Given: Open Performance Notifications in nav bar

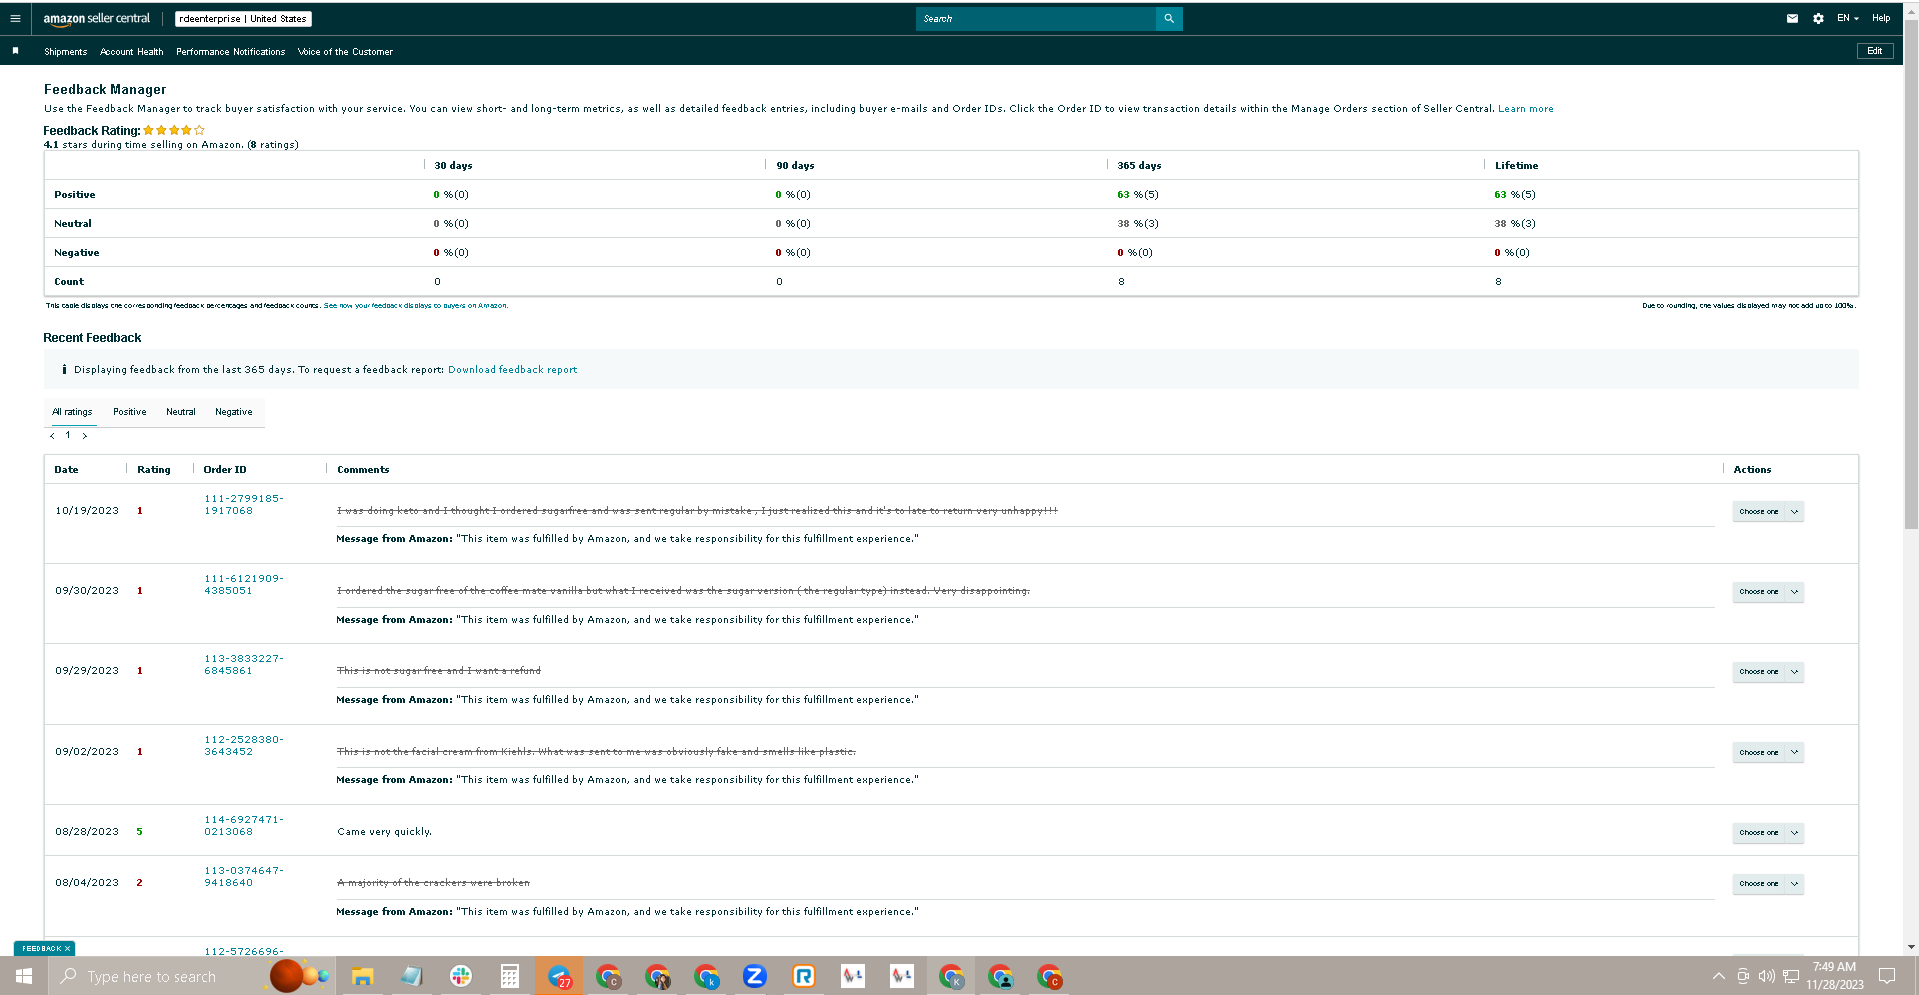Looking at the screenshot, I should point(231,52).
